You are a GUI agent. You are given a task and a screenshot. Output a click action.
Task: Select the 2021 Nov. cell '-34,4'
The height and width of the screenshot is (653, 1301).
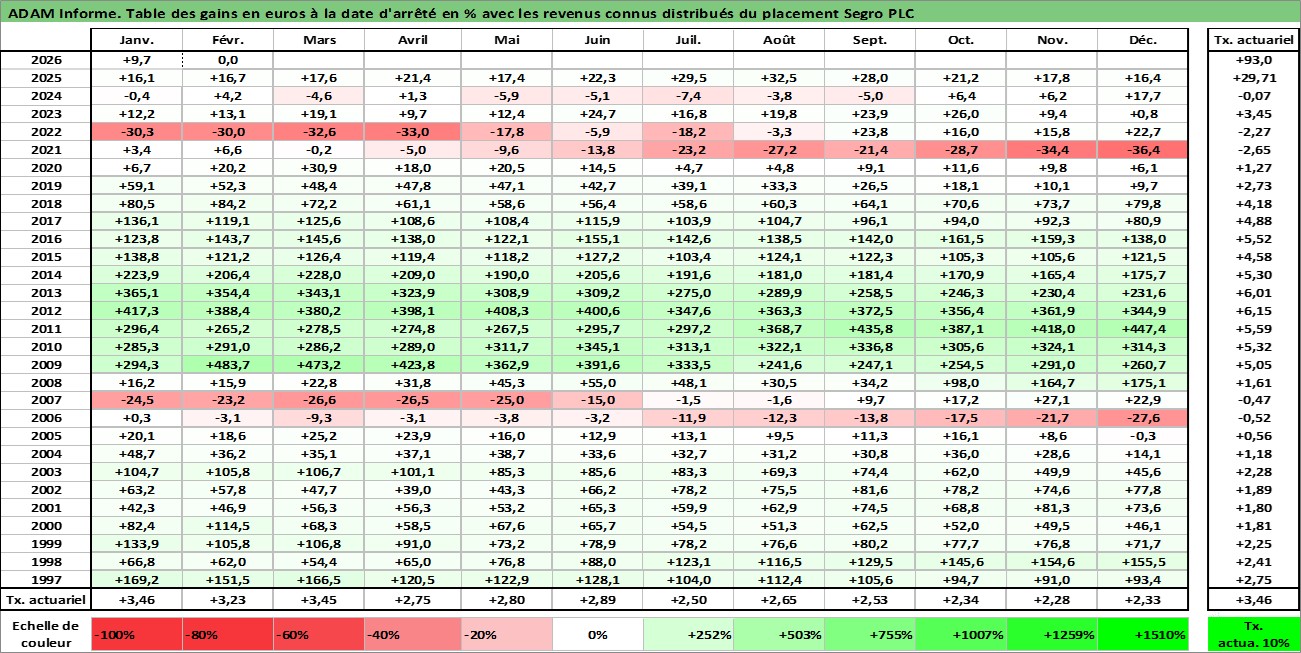point(1051,150)
